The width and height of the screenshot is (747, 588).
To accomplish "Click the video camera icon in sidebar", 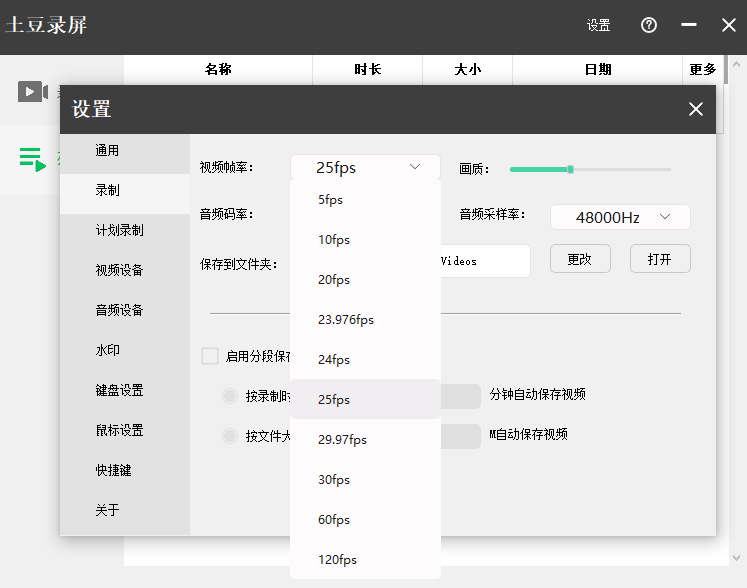I will pos(32,92).
